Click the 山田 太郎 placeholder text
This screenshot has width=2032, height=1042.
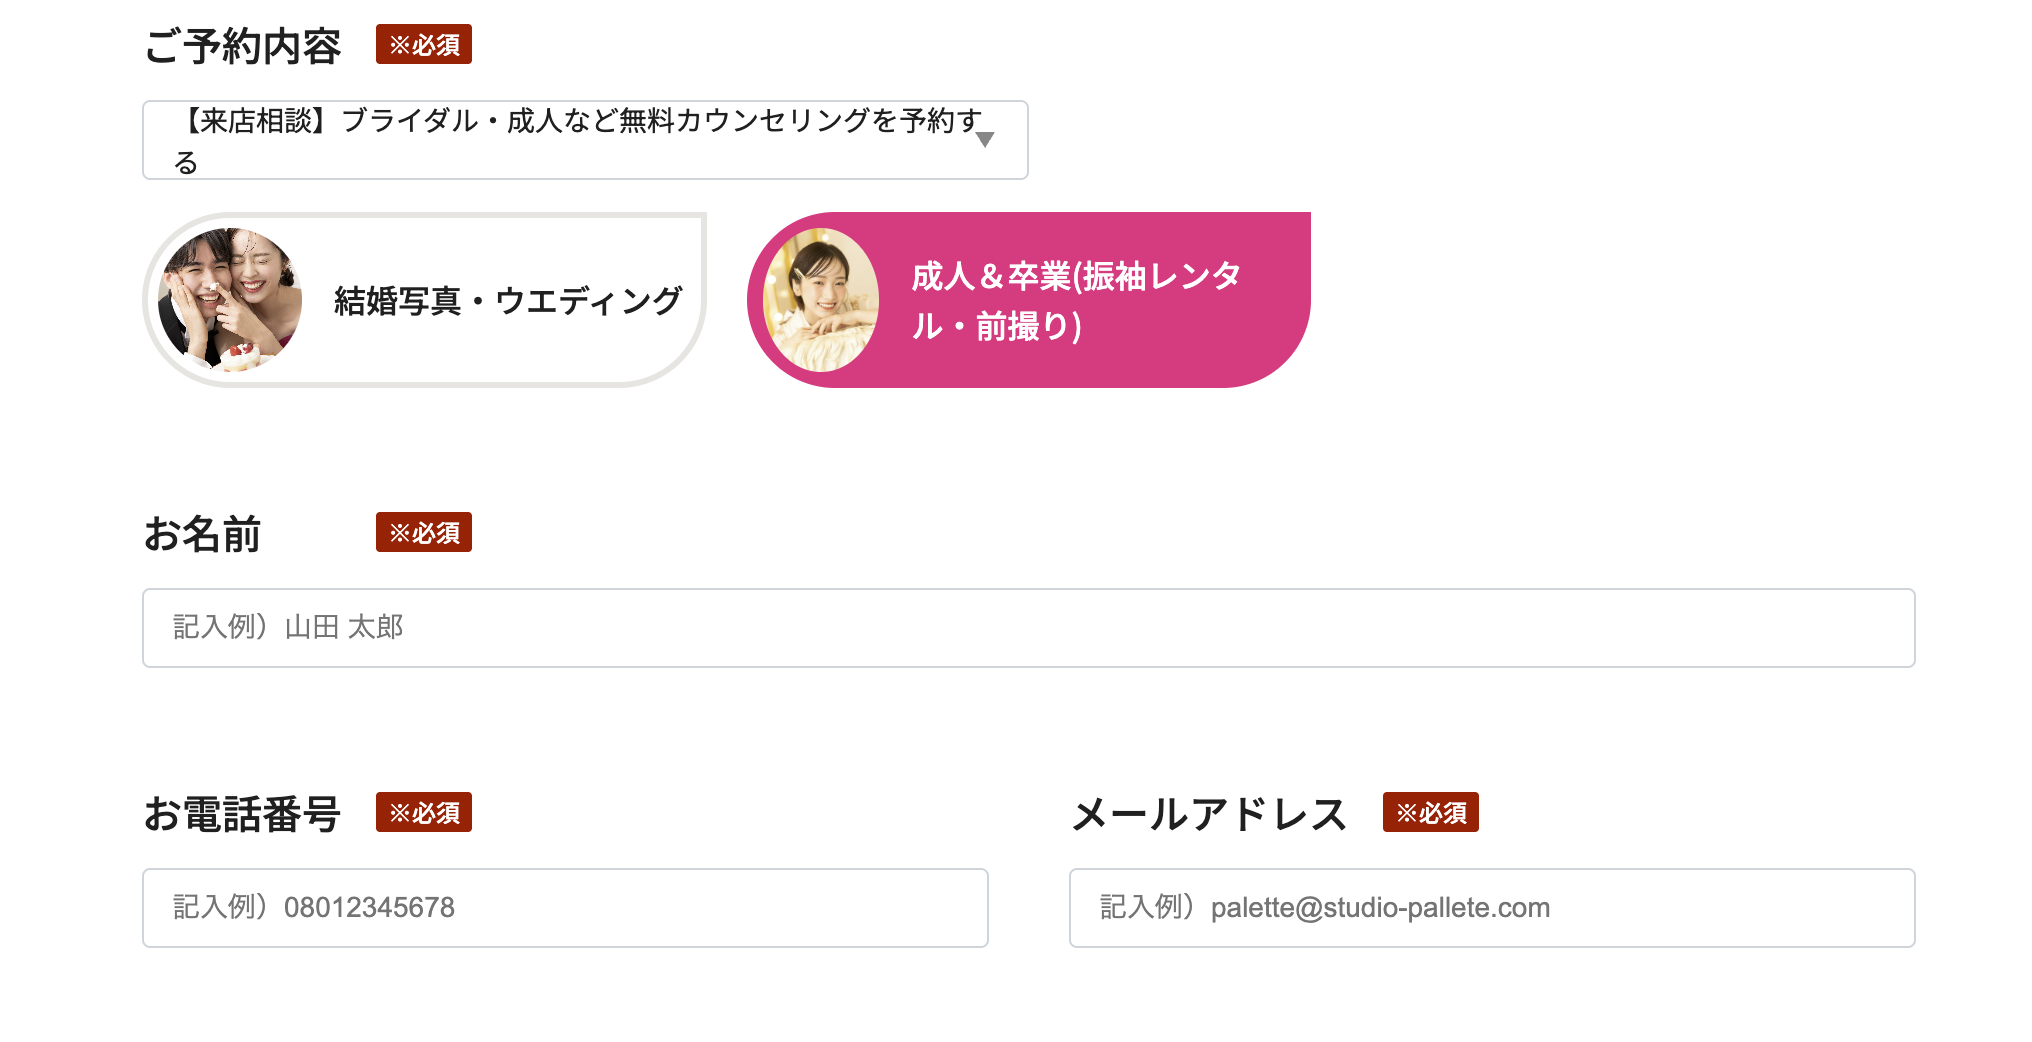(343, 628)
